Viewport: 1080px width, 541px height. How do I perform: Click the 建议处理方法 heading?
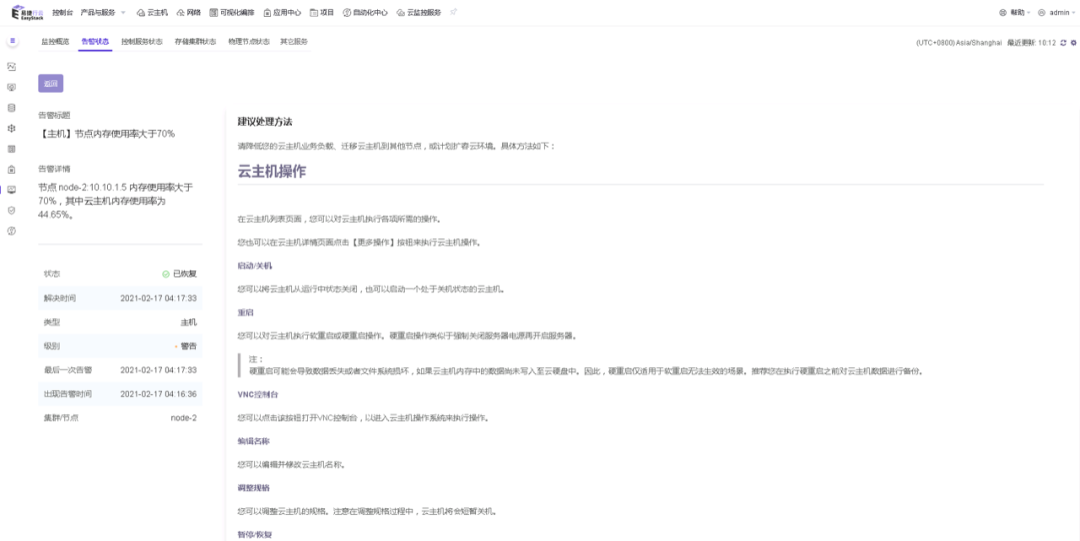coord(265,122)
